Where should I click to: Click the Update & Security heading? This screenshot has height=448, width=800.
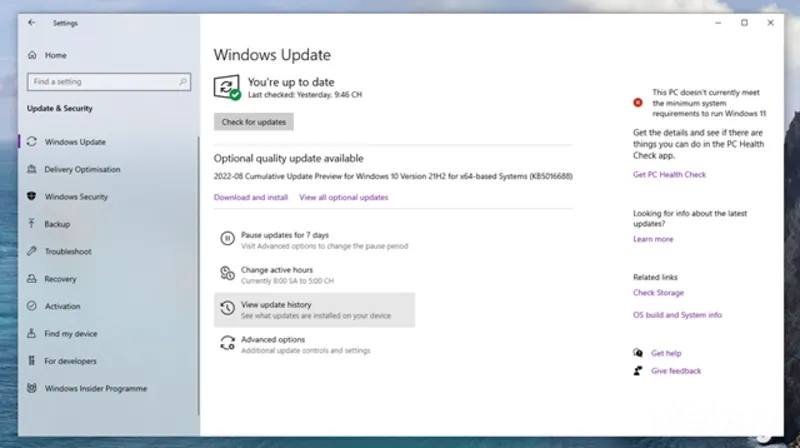click(x=60, y=108)
